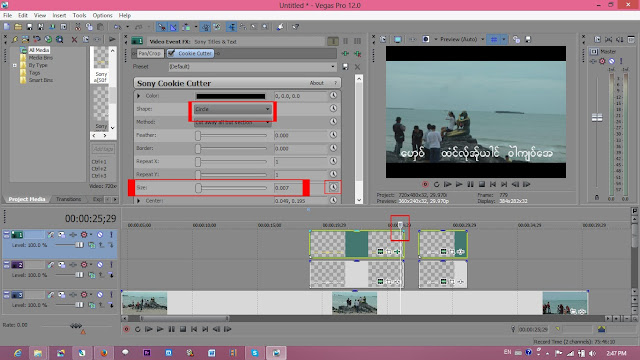Expand the By Type folder tree node
640x360 pixels.
(x=15, y=65)
